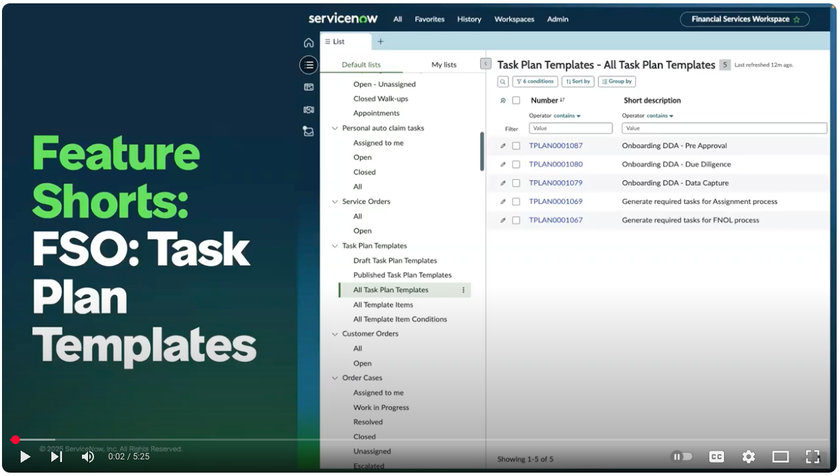The width and height of the screenshot is (840, 476).
Task: Collapse the lists side panel
Action: [485, 64]
